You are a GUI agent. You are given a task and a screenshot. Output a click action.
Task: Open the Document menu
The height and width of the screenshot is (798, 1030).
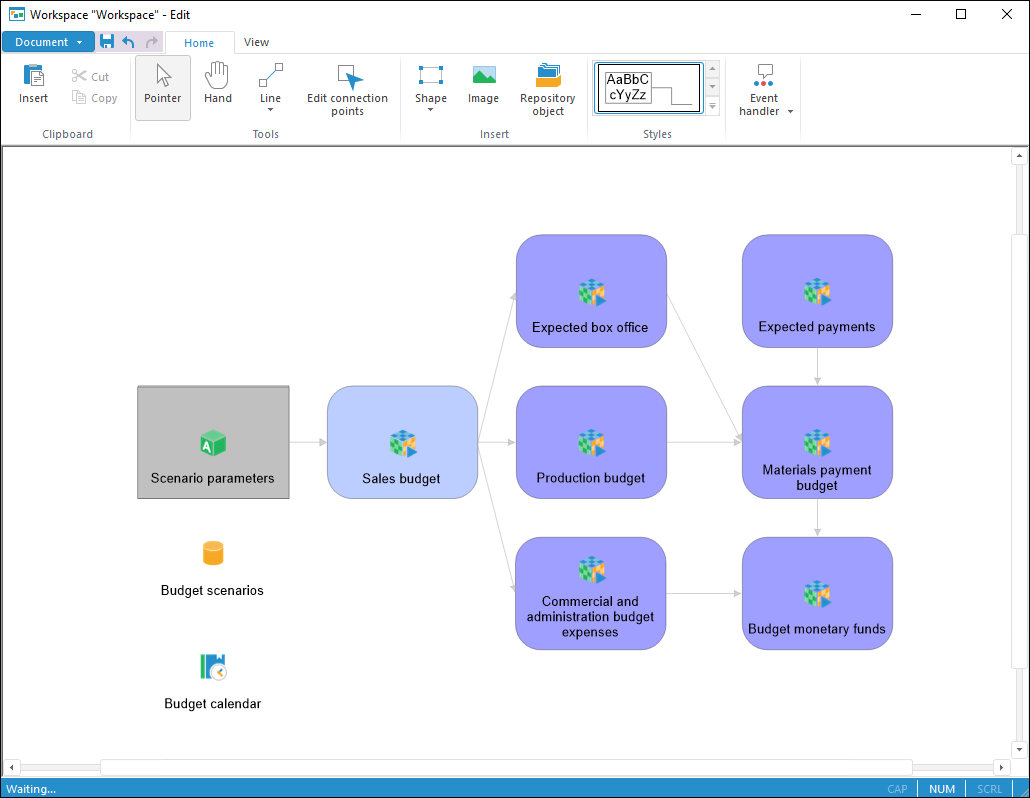click(48, 42)
